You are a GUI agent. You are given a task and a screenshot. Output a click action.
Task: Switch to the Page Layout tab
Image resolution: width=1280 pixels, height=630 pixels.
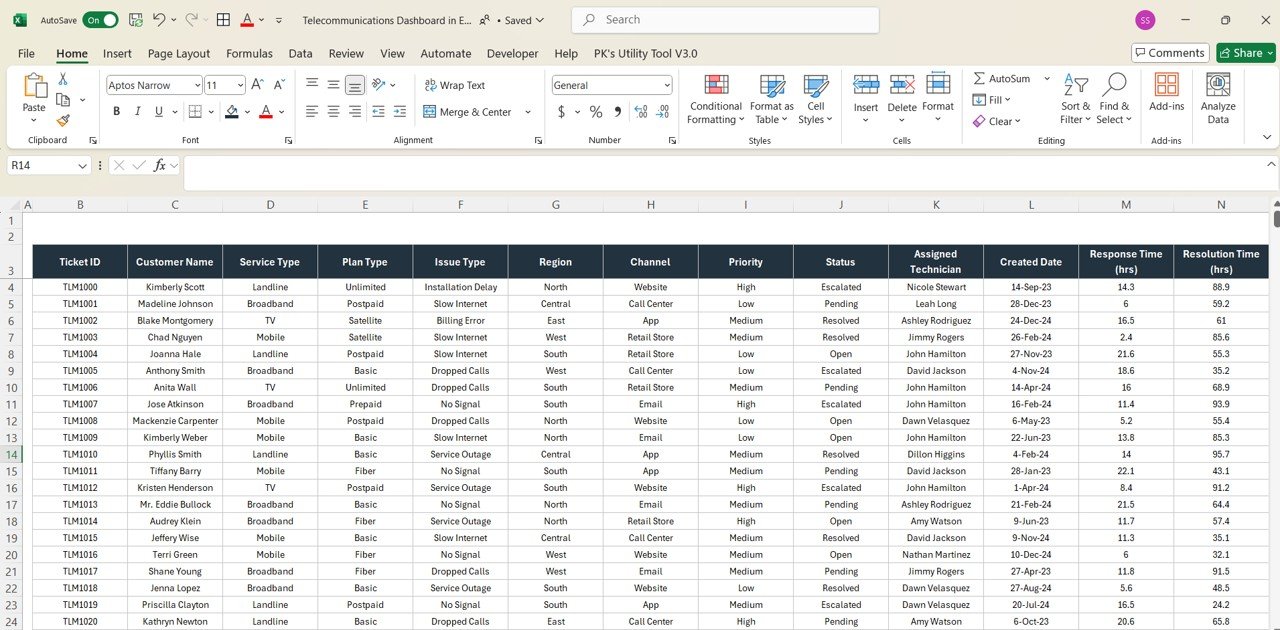pyautogui.click(x=179, y=54)
